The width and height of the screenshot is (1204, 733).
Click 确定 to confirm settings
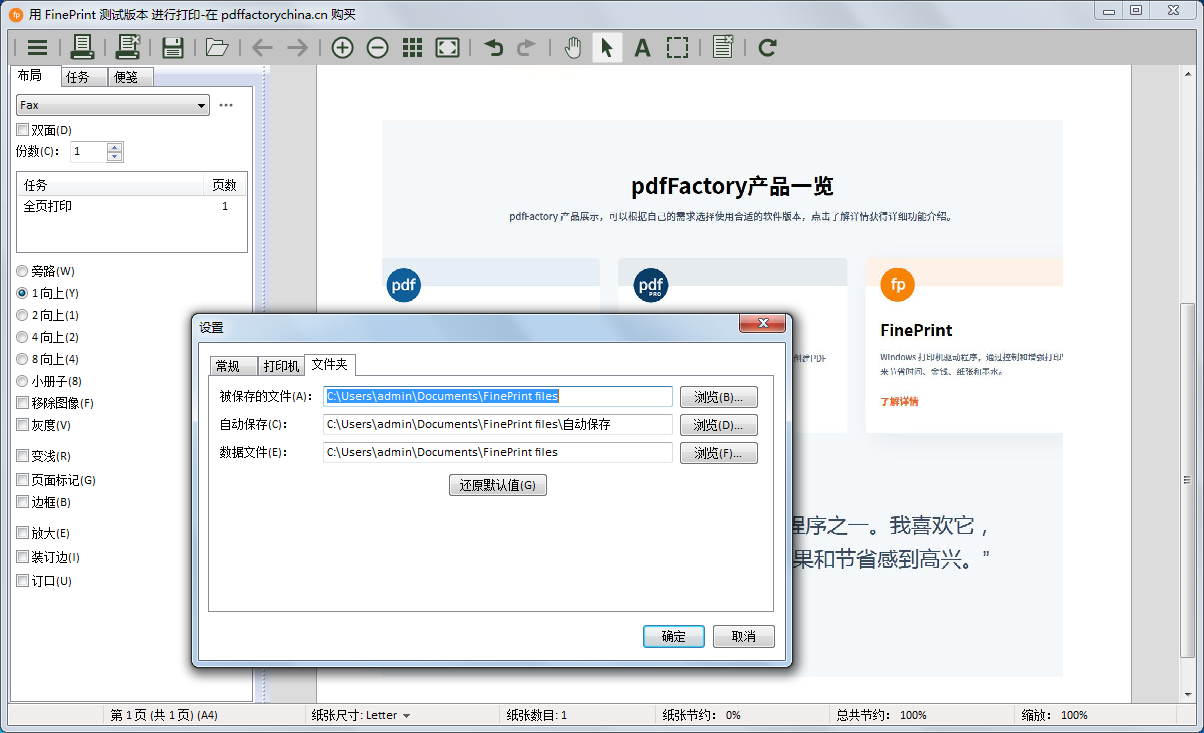click(x=674, y=636)
